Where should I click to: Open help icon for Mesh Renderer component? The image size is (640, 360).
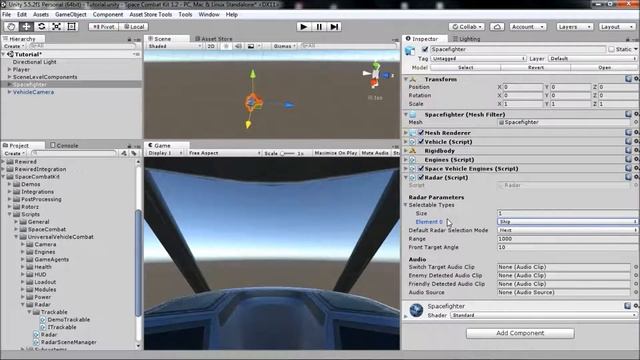click(628, 132)
